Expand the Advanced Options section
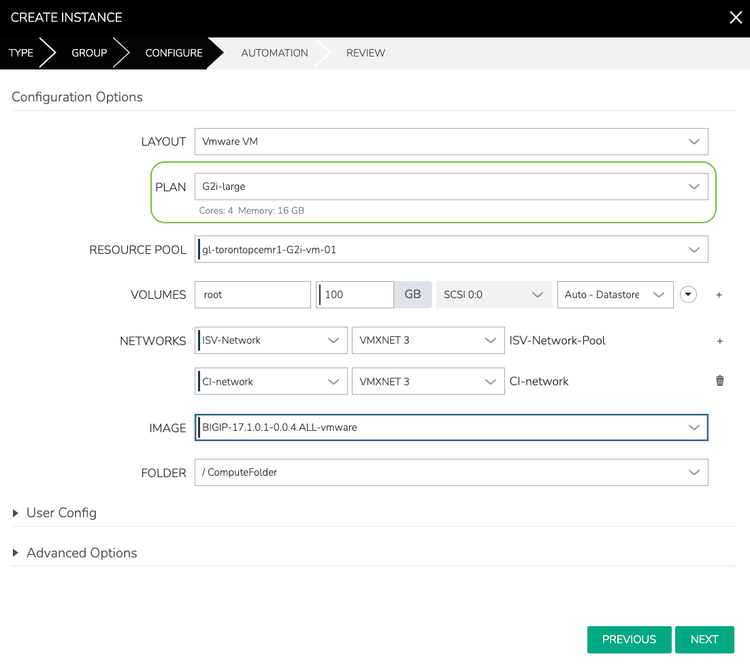Image resolution: width=750 pixels, height=665 pixels. 81,553
